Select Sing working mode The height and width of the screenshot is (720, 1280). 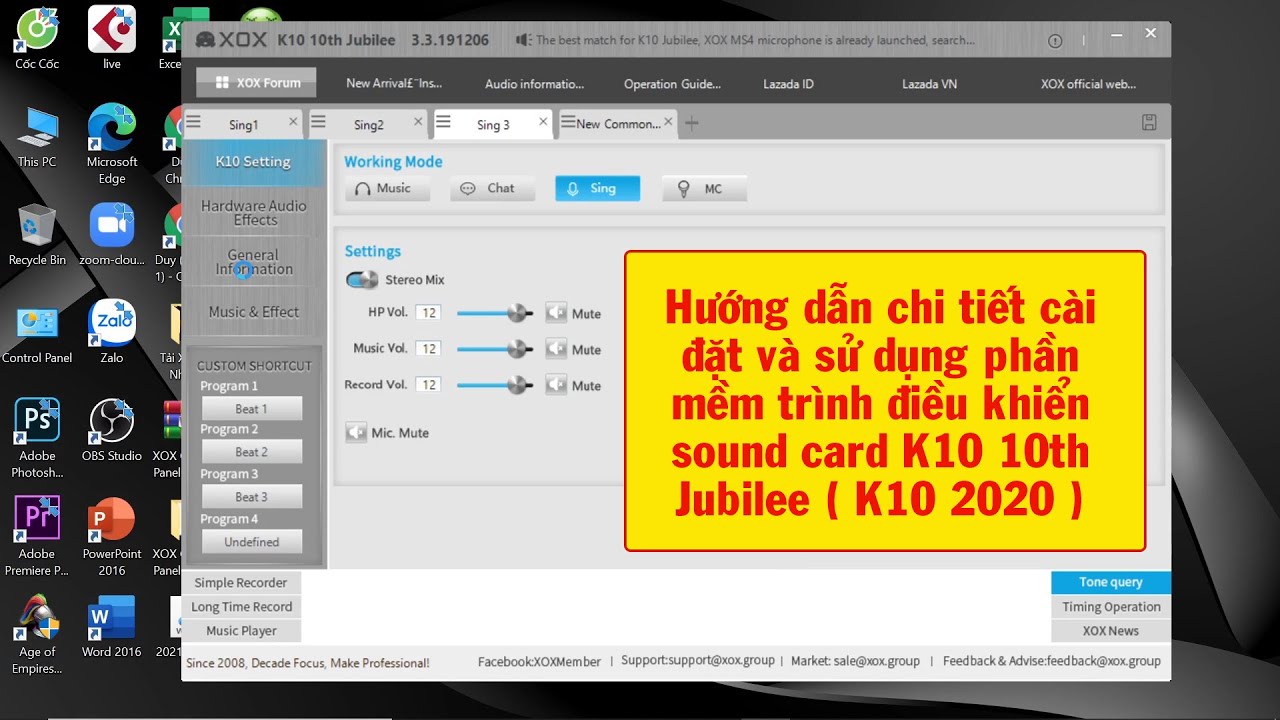click(598, 188)
